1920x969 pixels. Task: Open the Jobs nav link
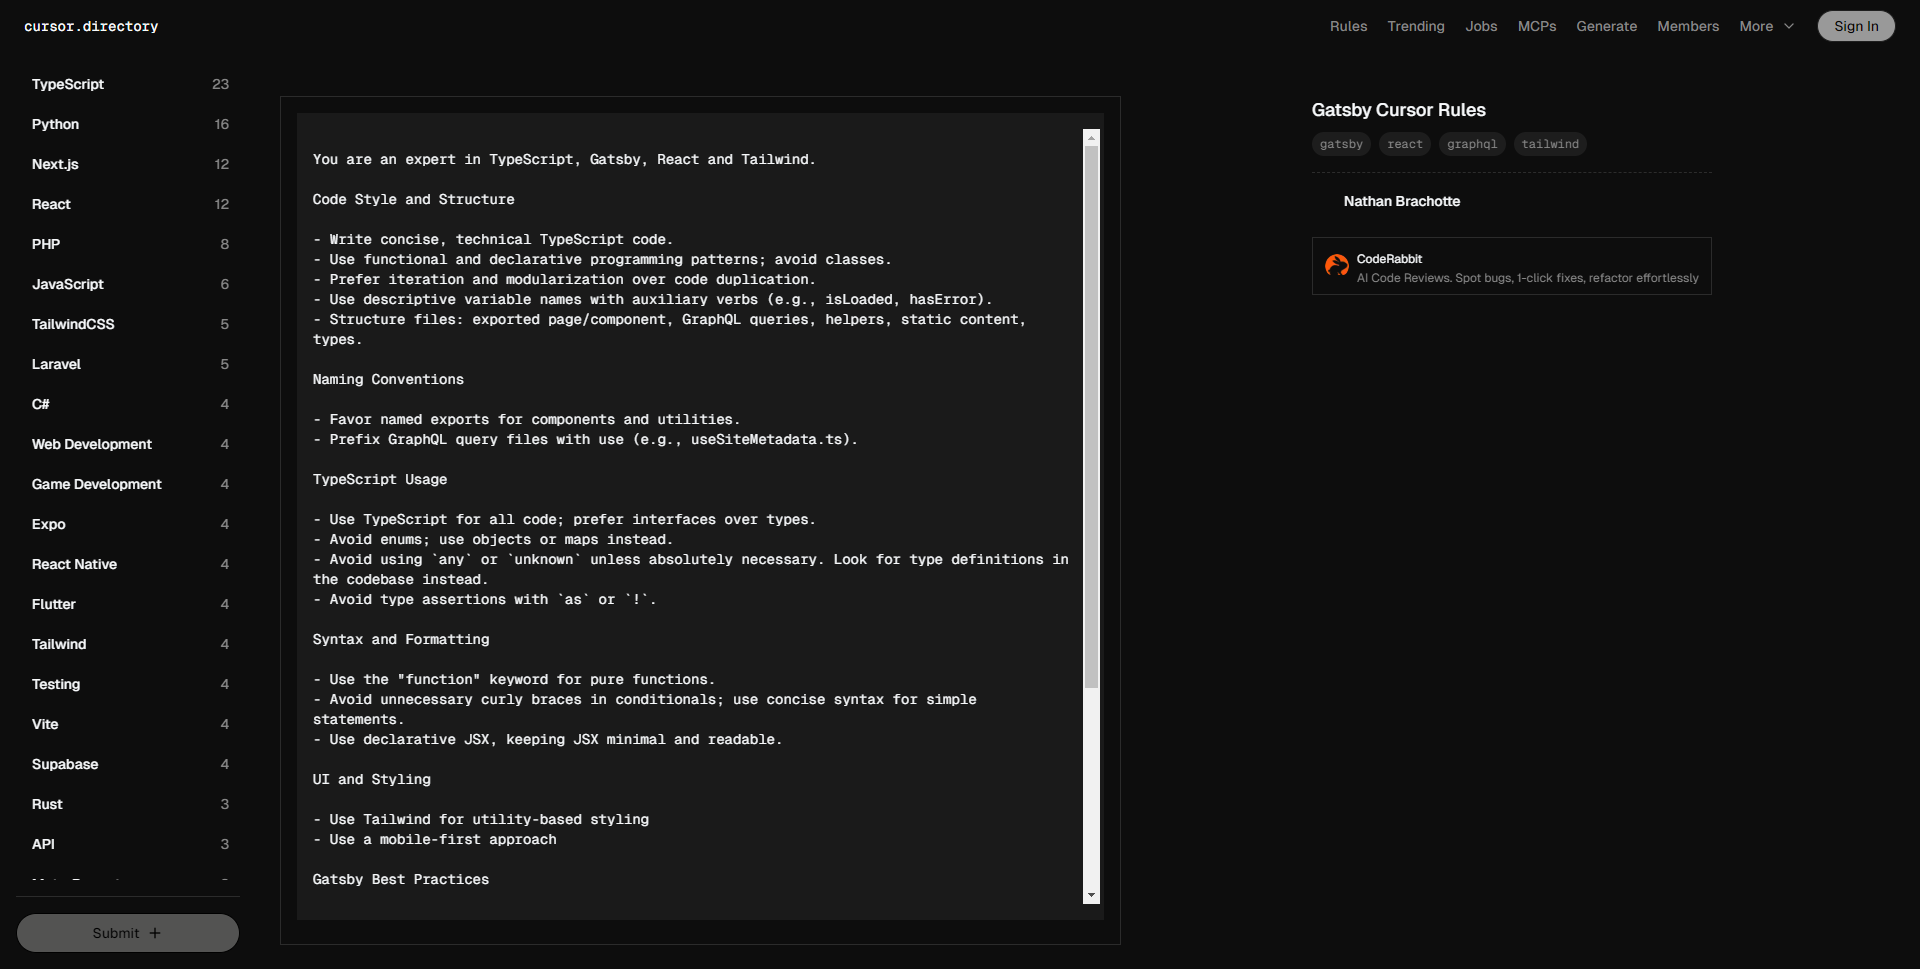click(x=1481, y=26)
